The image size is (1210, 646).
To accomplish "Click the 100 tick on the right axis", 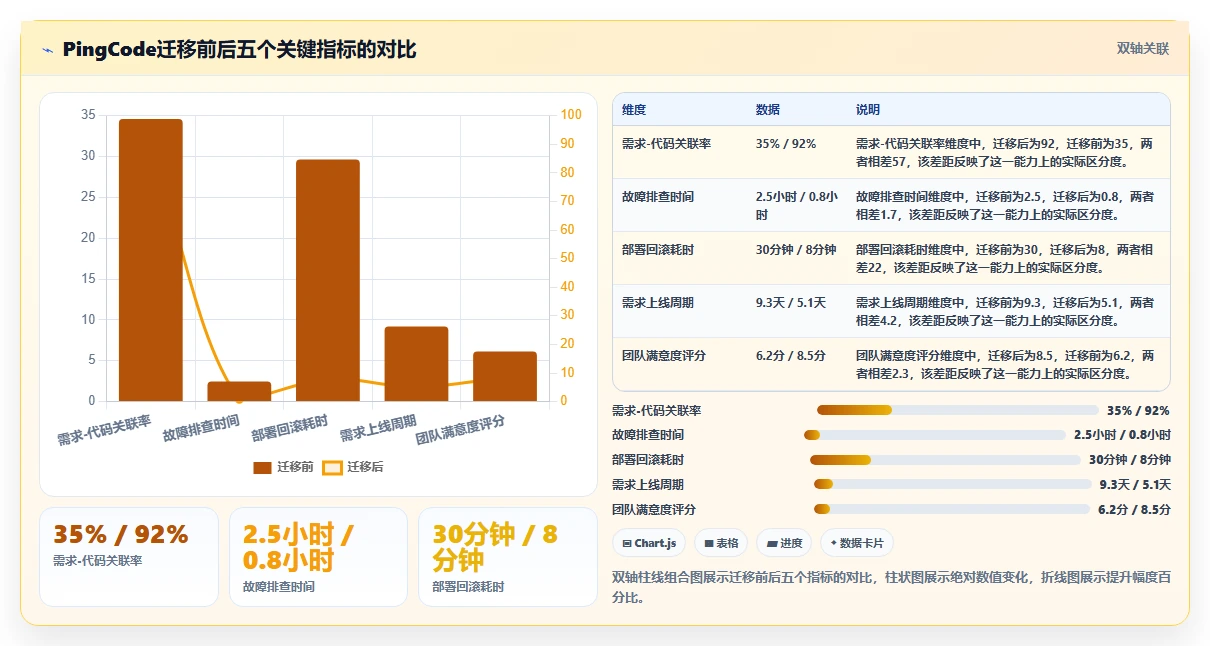I will 571,115.
